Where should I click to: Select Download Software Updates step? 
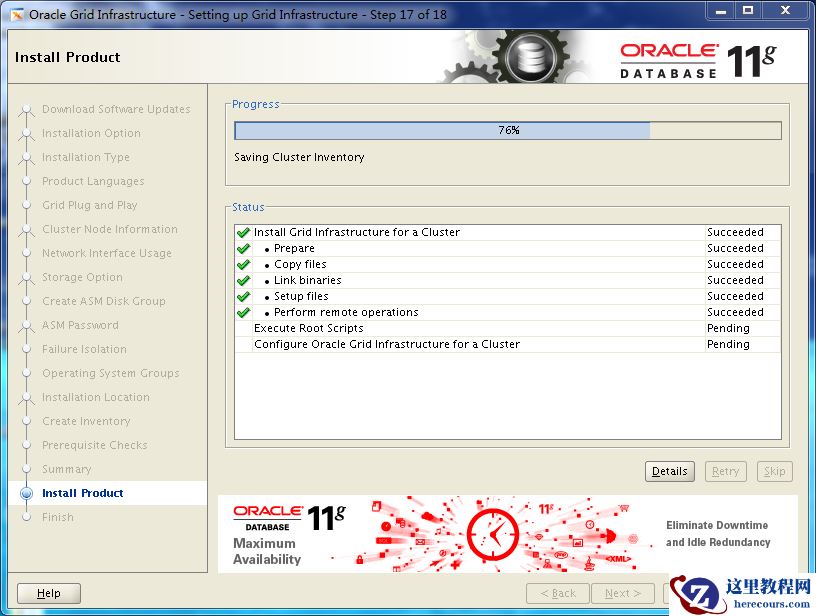(x=116, y=109)
